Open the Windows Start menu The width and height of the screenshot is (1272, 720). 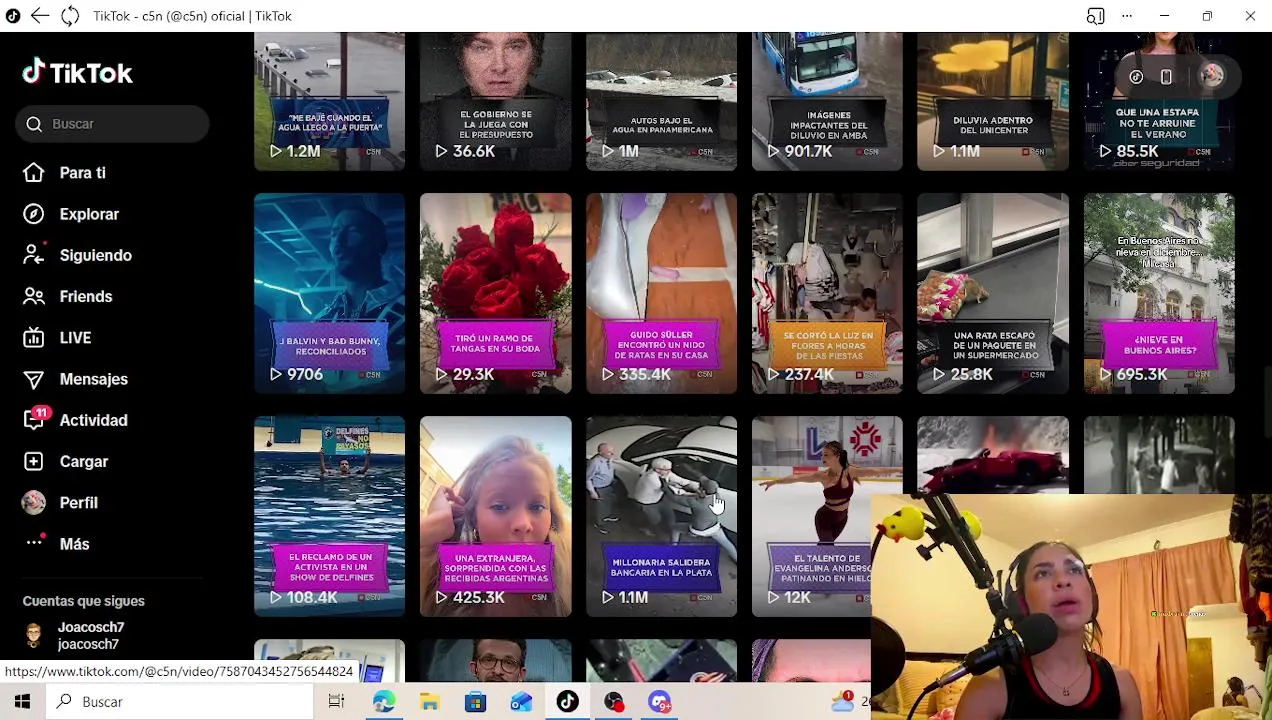point(22,702)
